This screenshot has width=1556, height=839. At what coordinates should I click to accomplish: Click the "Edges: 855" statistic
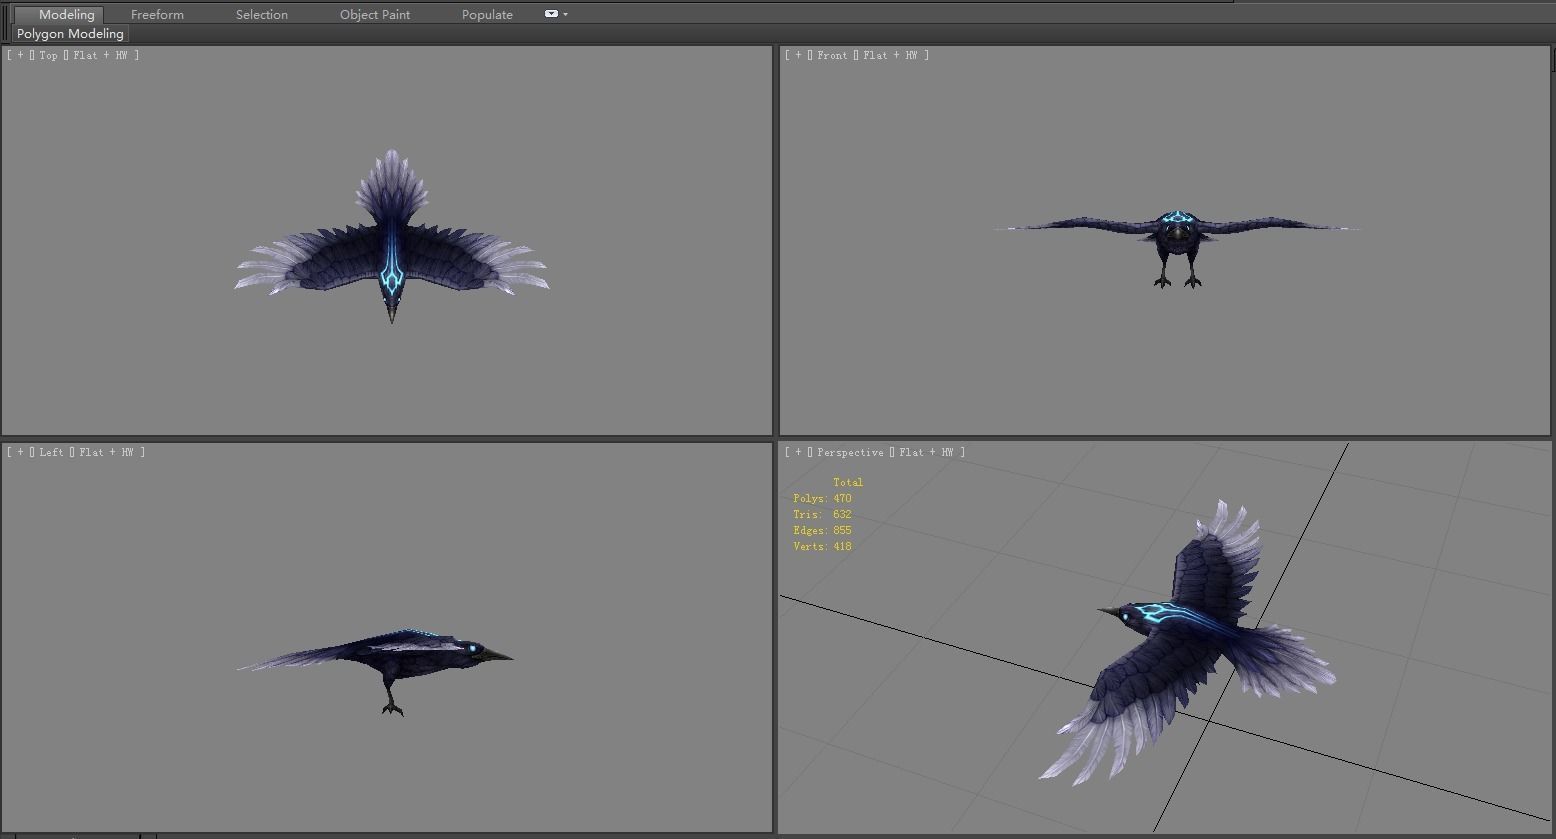click(822, 531)
